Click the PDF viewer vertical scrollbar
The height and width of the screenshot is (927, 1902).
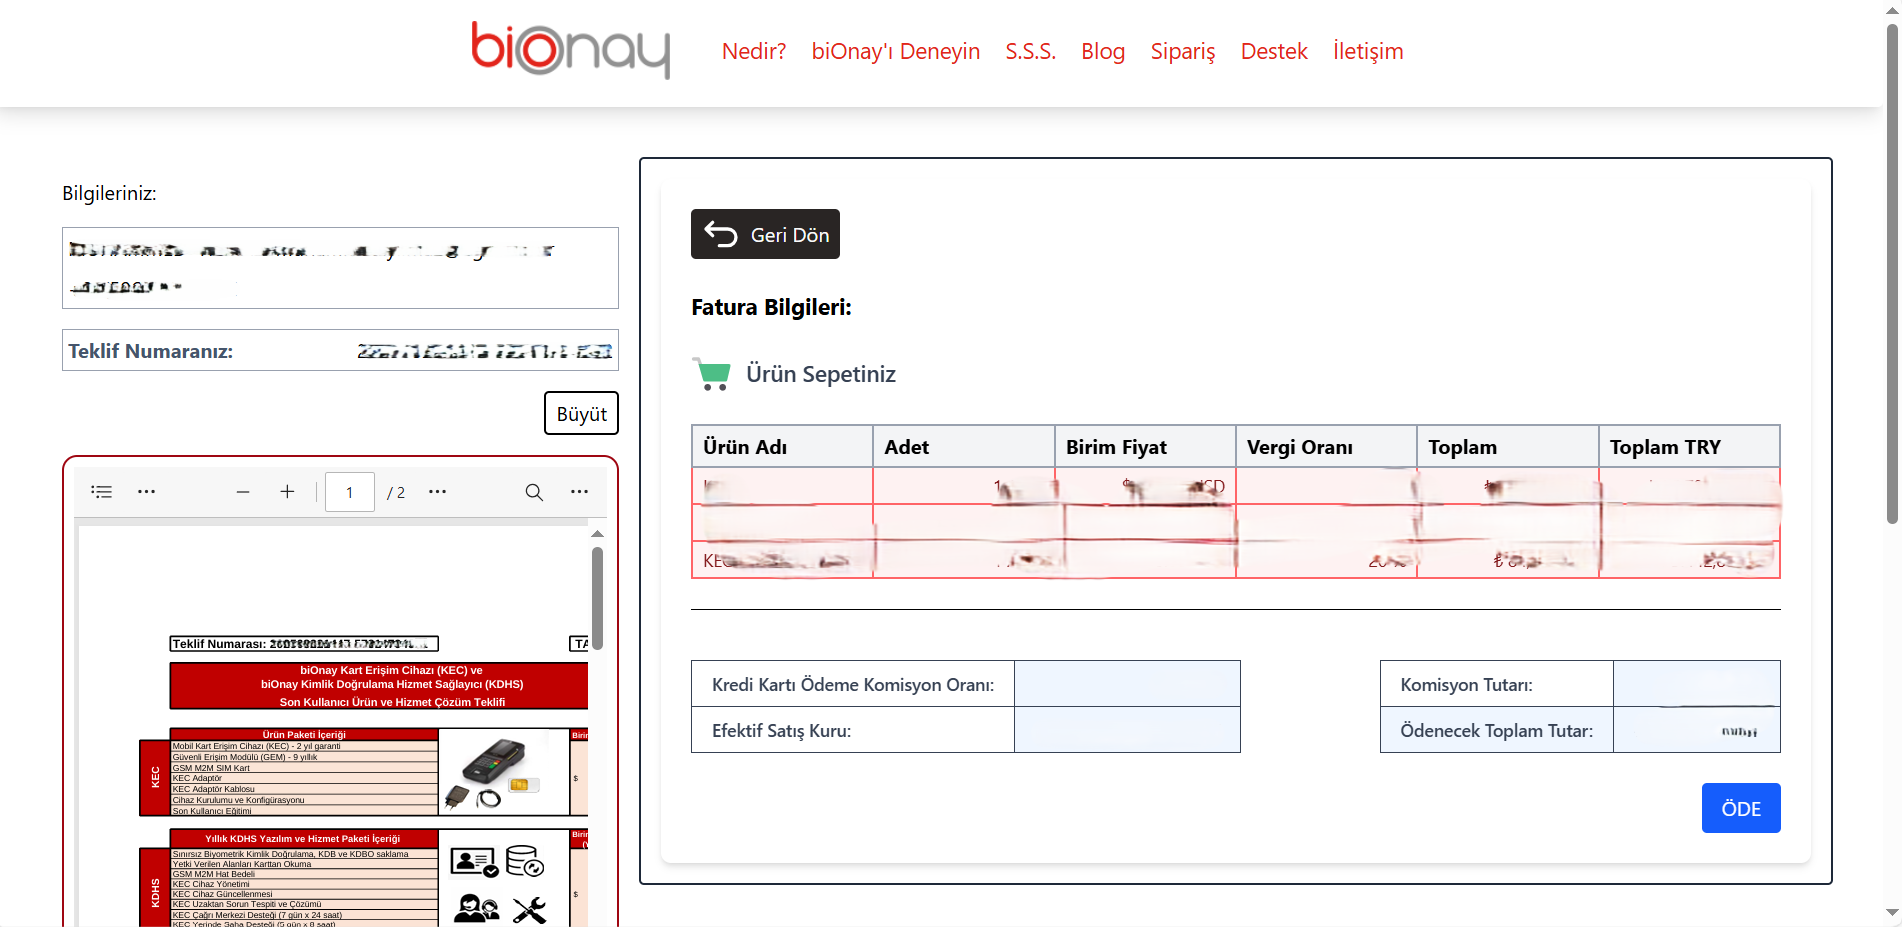pyautogui.click(x=597, y=598)
